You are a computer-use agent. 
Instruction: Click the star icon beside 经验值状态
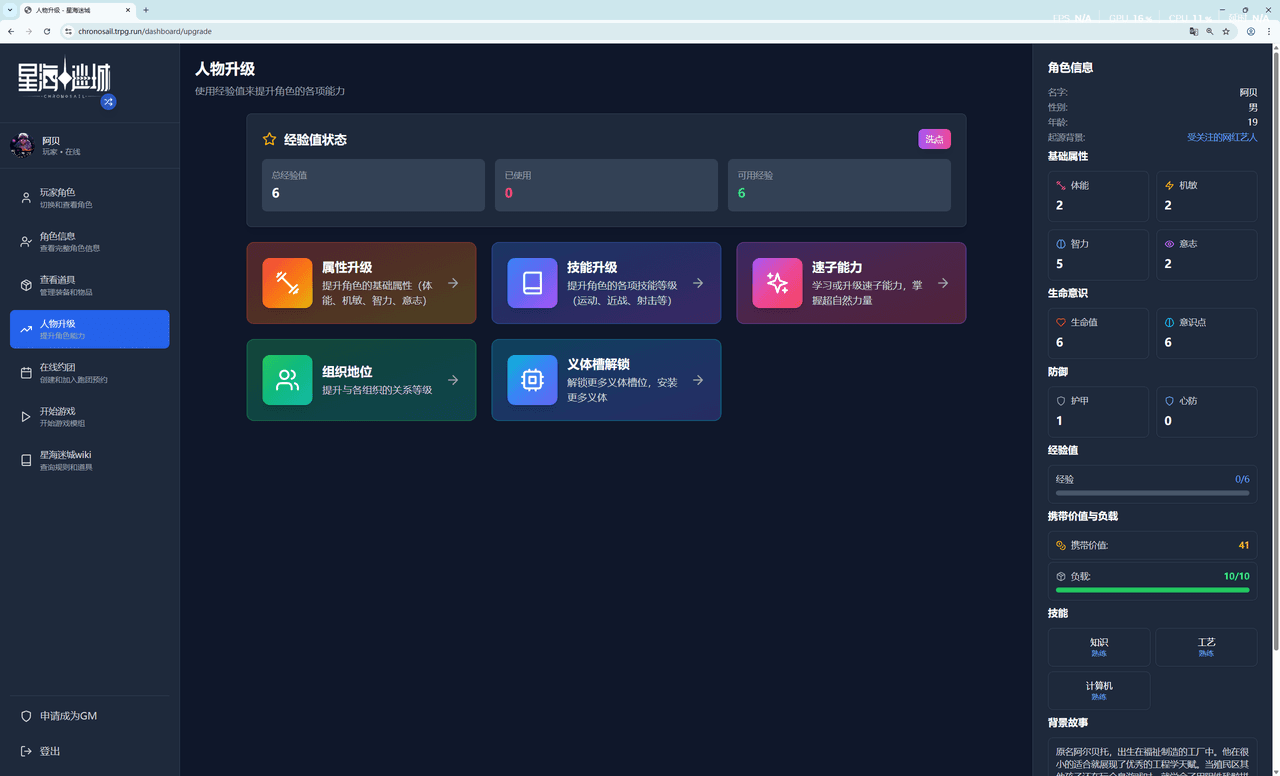(x=268, y=139)
